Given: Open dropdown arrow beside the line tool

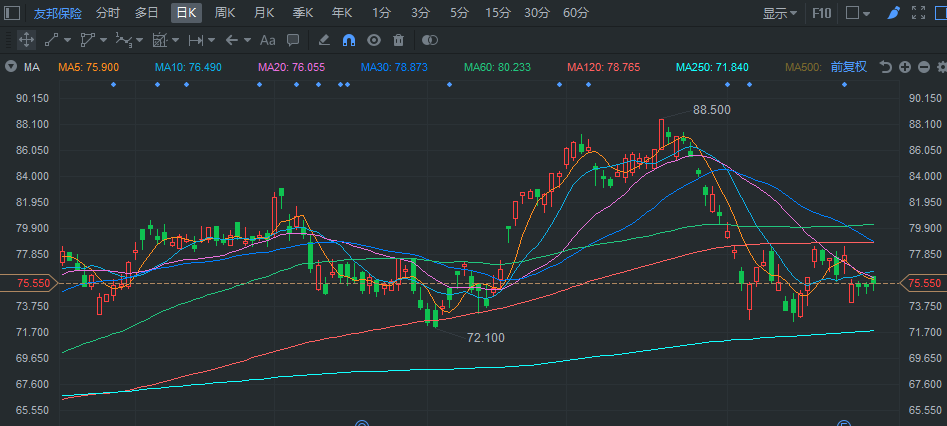Looking at the screenshot, I should click(68, 40).
